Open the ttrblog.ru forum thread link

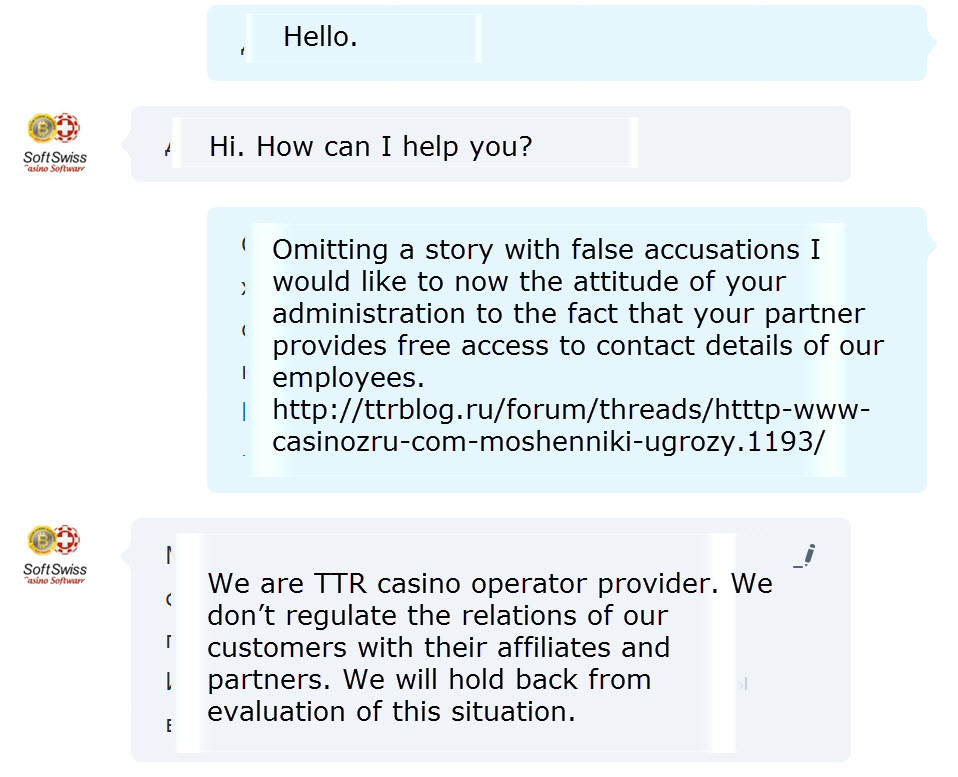click(572, 411)
